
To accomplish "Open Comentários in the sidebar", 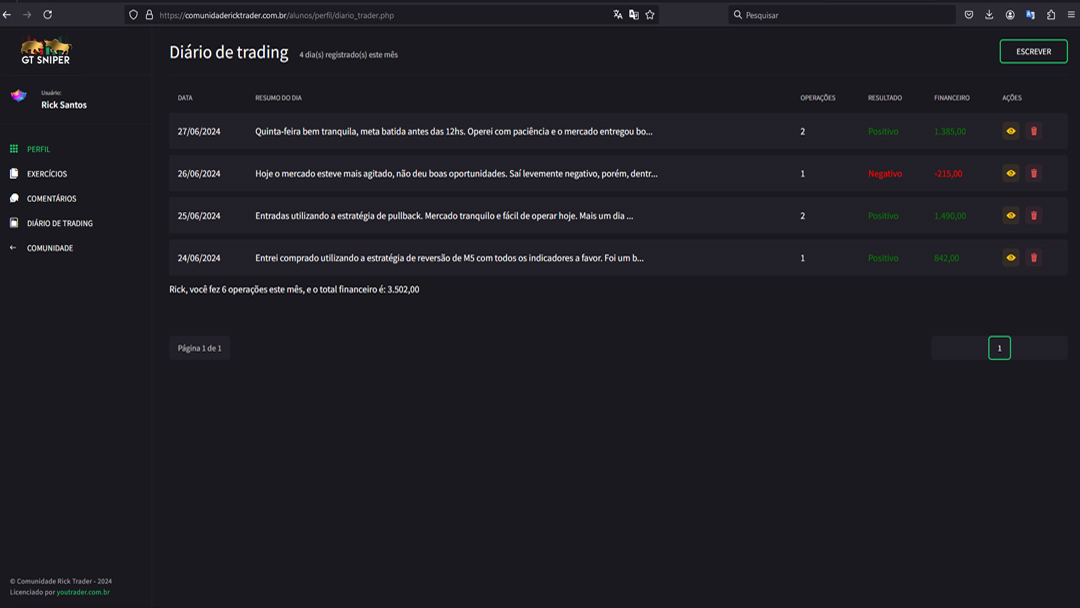I will (51, 199).
